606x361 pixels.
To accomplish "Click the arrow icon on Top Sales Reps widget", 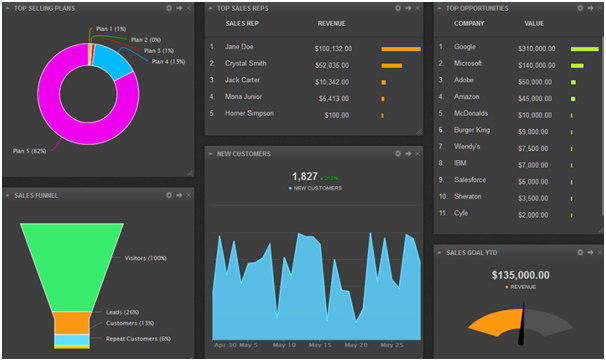I will (408, 8).
